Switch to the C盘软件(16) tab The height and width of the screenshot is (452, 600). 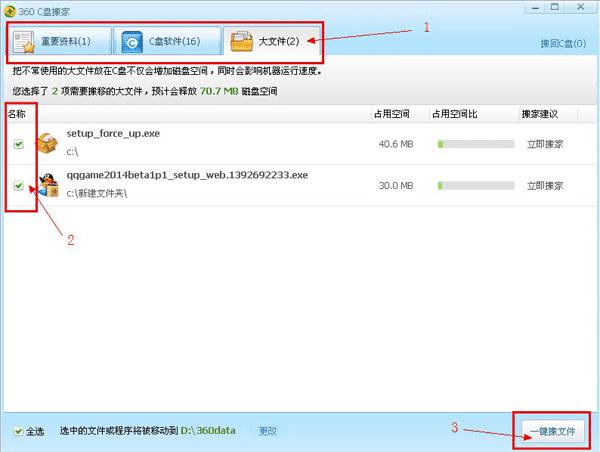coord(167,41)
